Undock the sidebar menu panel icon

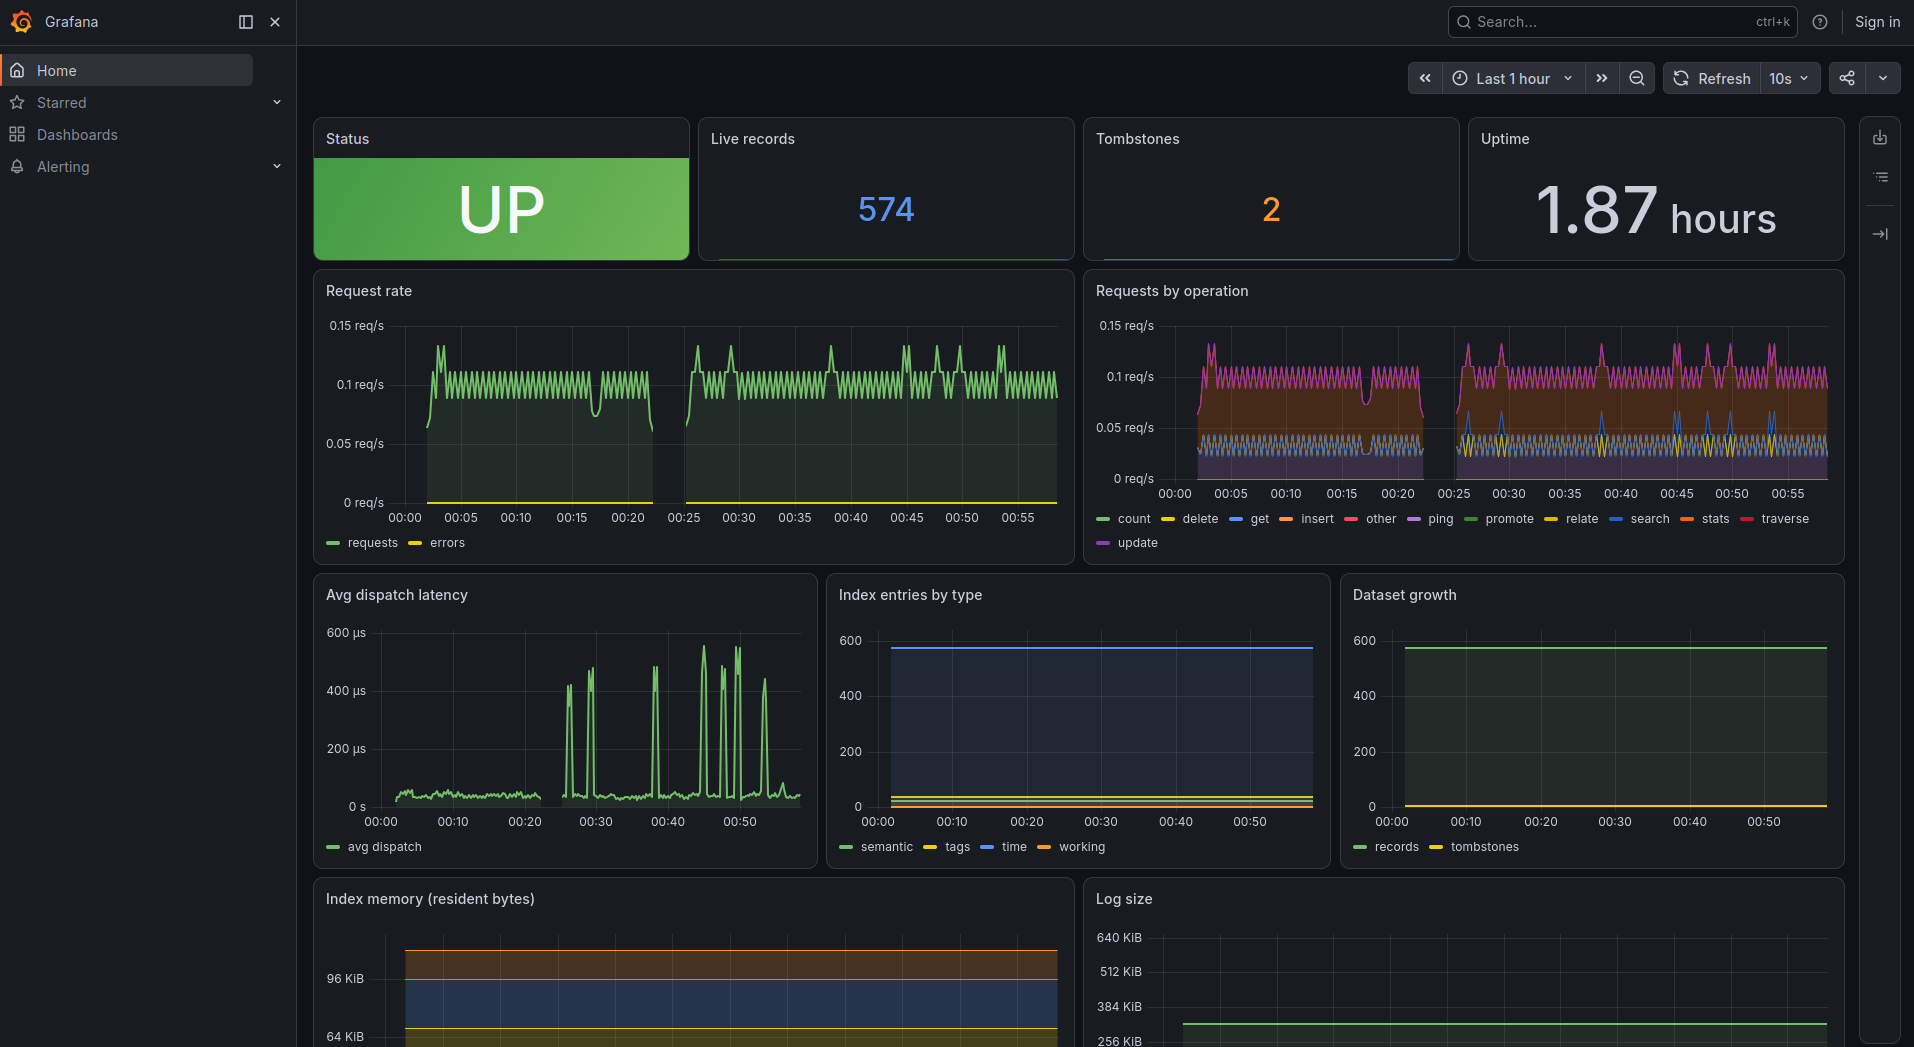click(x=246, y=22)
